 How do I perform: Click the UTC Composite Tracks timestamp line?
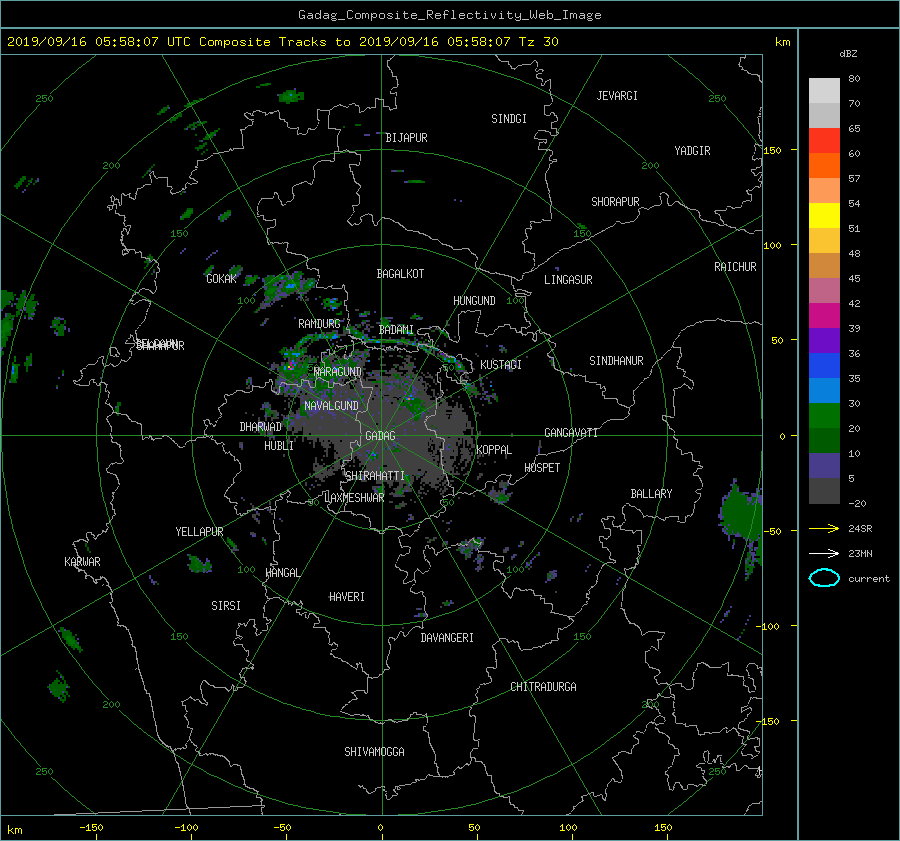(x=282, y=42)
